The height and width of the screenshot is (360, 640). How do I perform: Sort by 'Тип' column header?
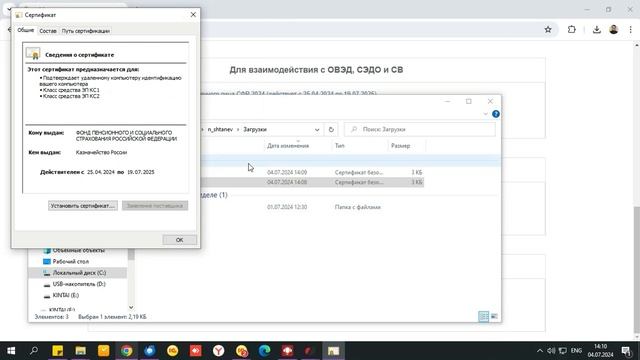[340, 146]
